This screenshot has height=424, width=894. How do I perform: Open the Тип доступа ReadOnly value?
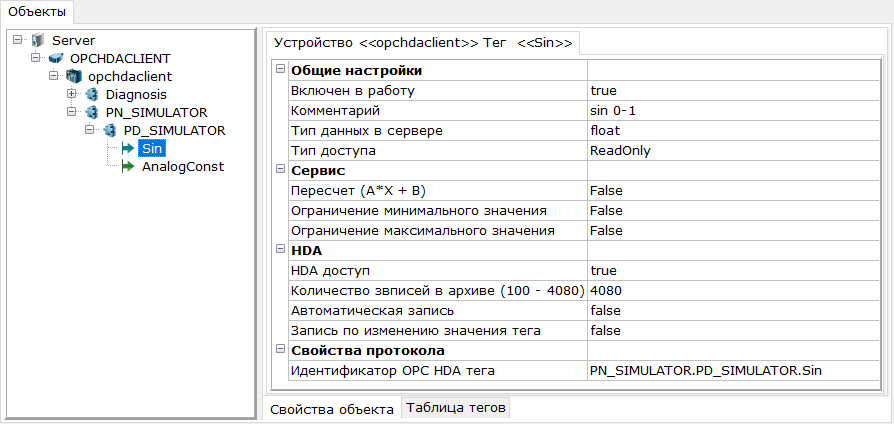point(733,150)
